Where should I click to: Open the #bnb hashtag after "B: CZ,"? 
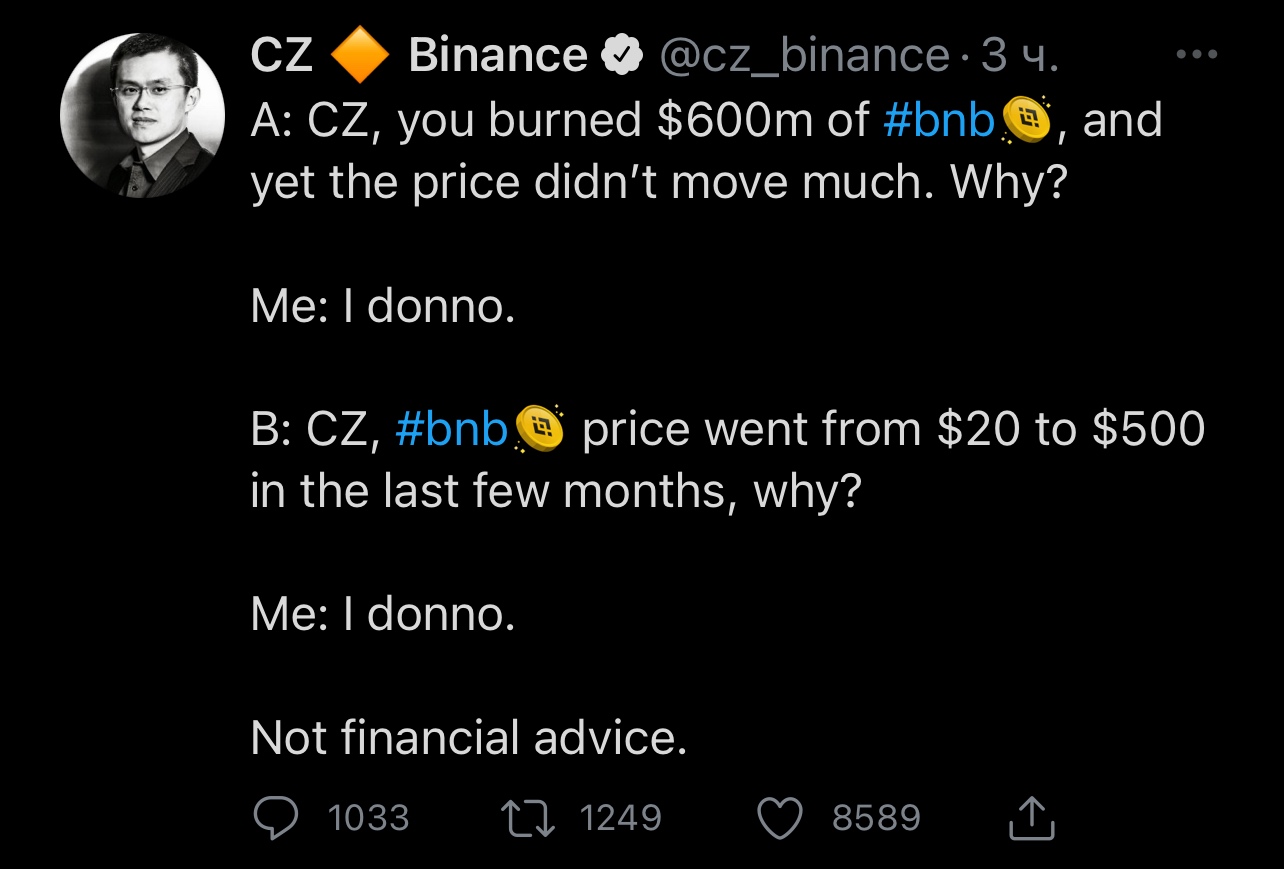point(452,430)
